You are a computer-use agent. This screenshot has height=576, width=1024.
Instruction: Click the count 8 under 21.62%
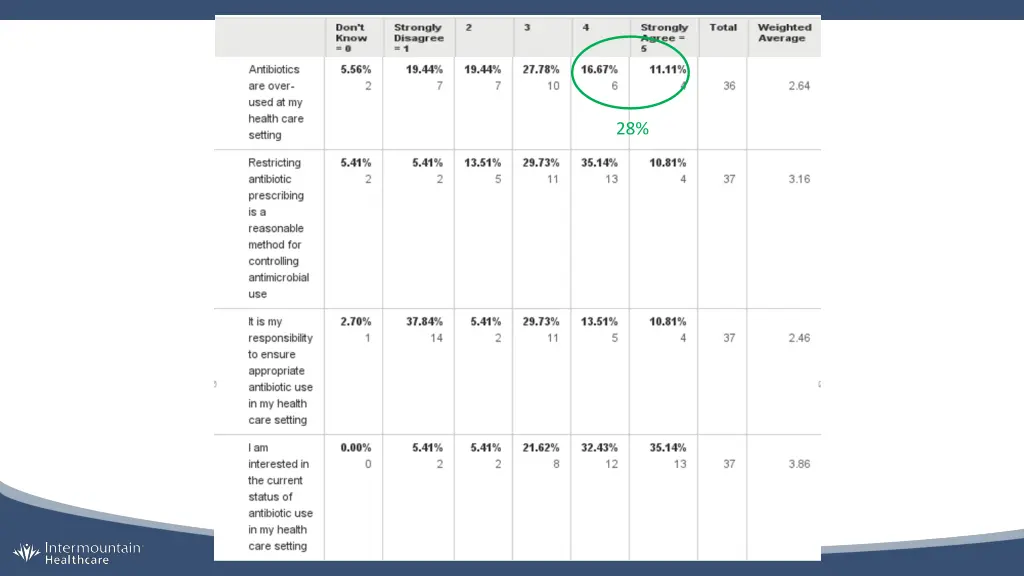556,464
